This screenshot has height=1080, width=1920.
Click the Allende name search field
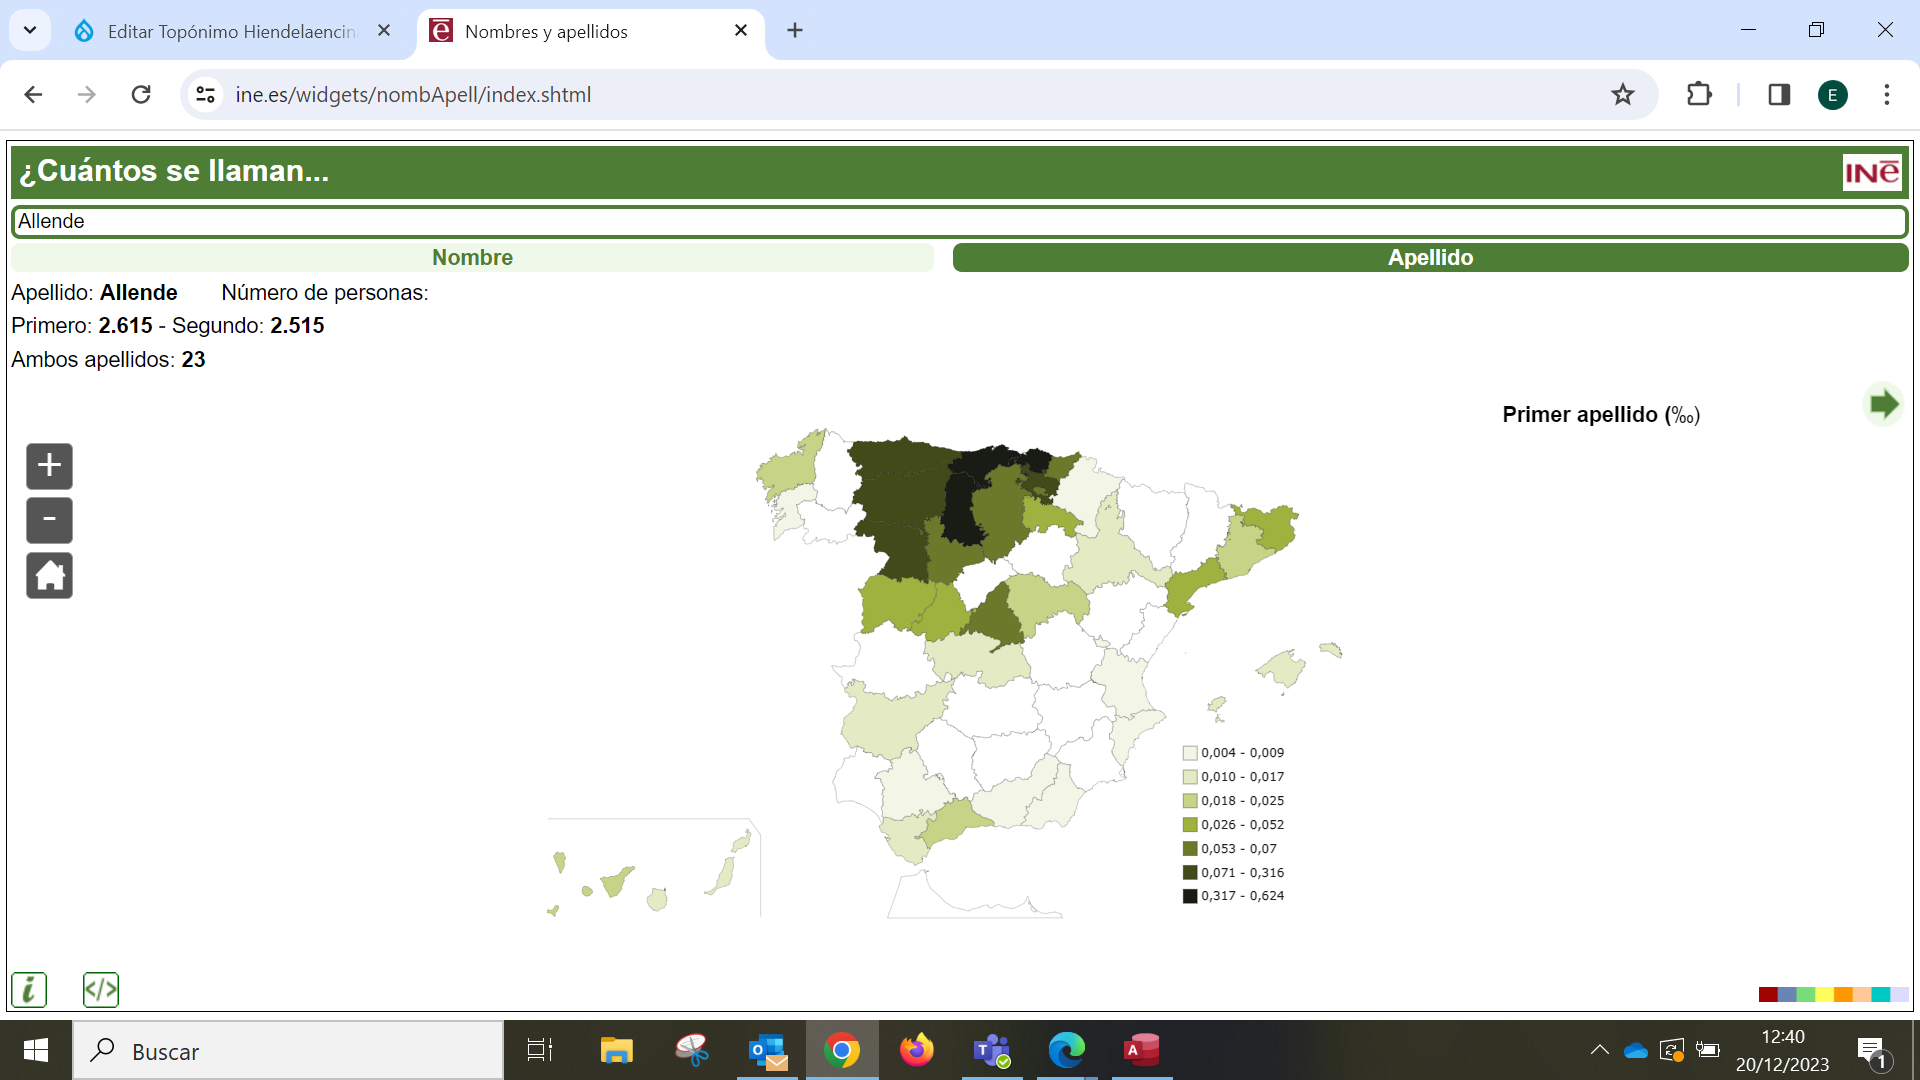(x=958, y=221)
